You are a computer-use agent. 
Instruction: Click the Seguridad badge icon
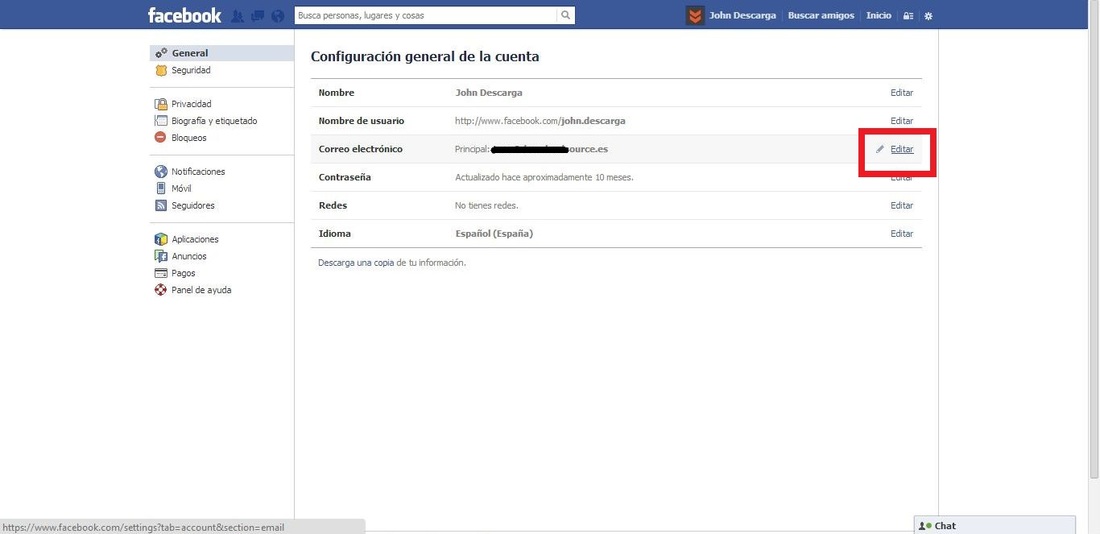(x=161, y=70)
